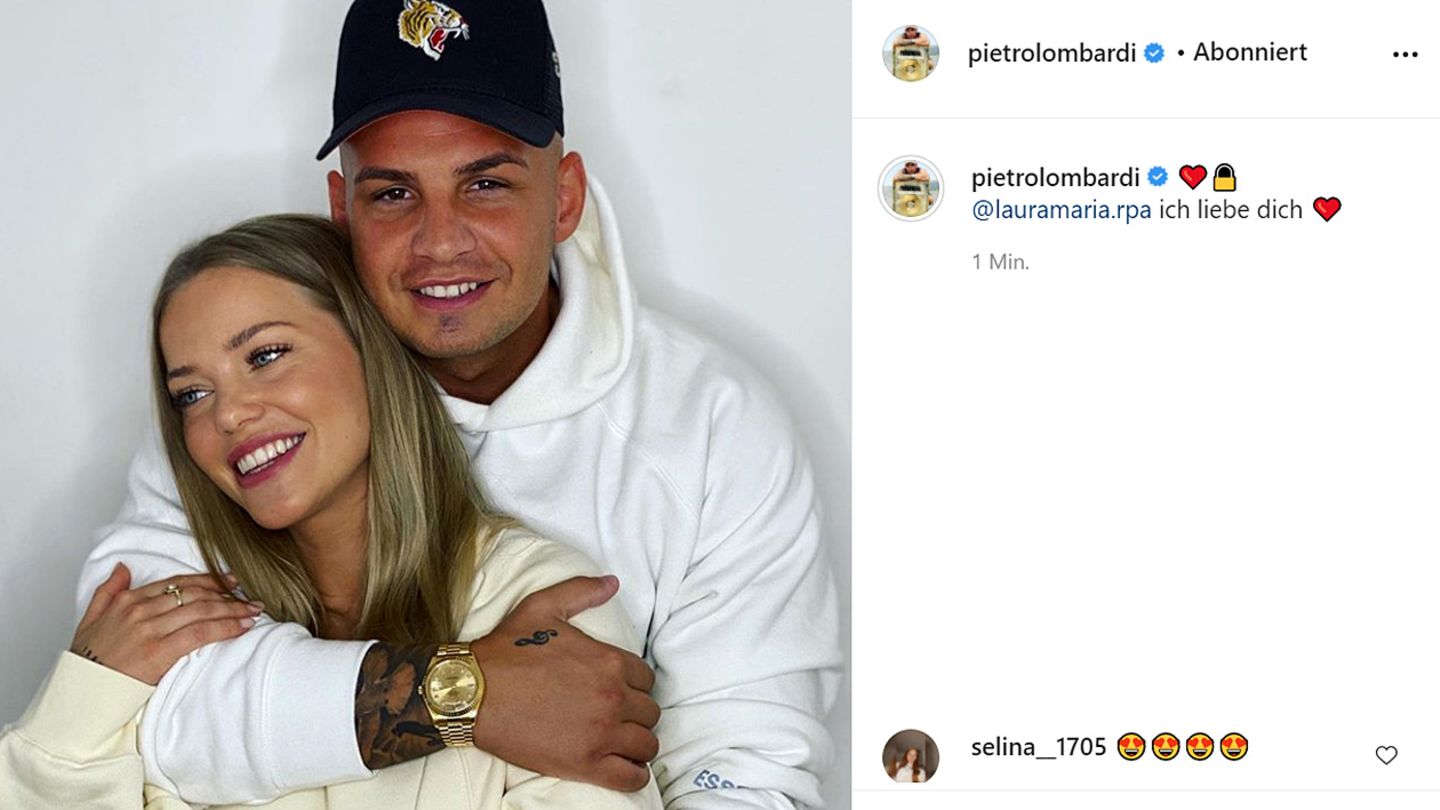Click the red heart emoji after 'ich liebe dich'

pyautogui.click(x=1327, y=209)
